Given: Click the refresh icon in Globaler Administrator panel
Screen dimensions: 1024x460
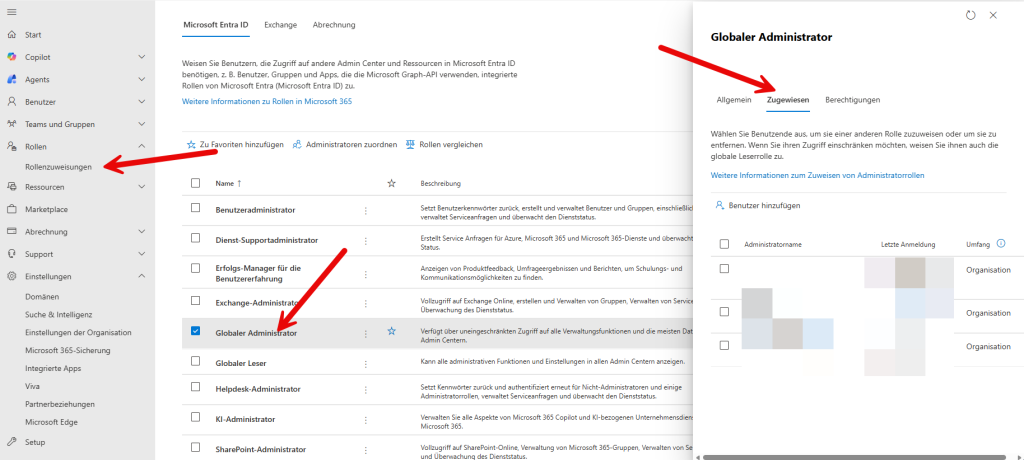Looking at the screenshot, I should 970,15.
